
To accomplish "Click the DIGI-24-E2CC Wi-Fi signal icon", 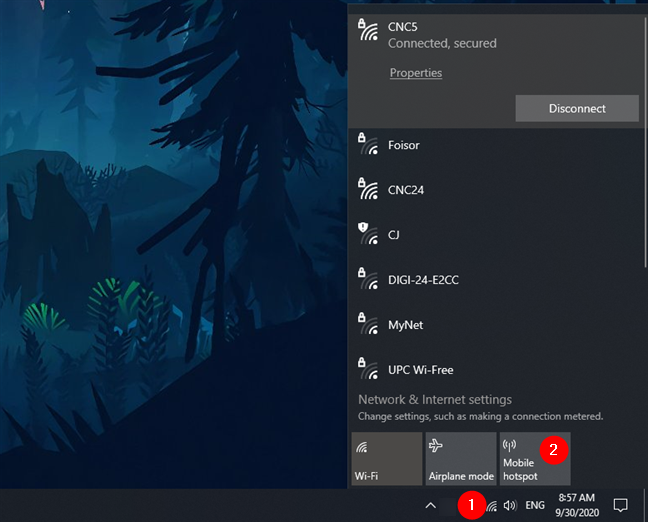I will click(368, 279).
